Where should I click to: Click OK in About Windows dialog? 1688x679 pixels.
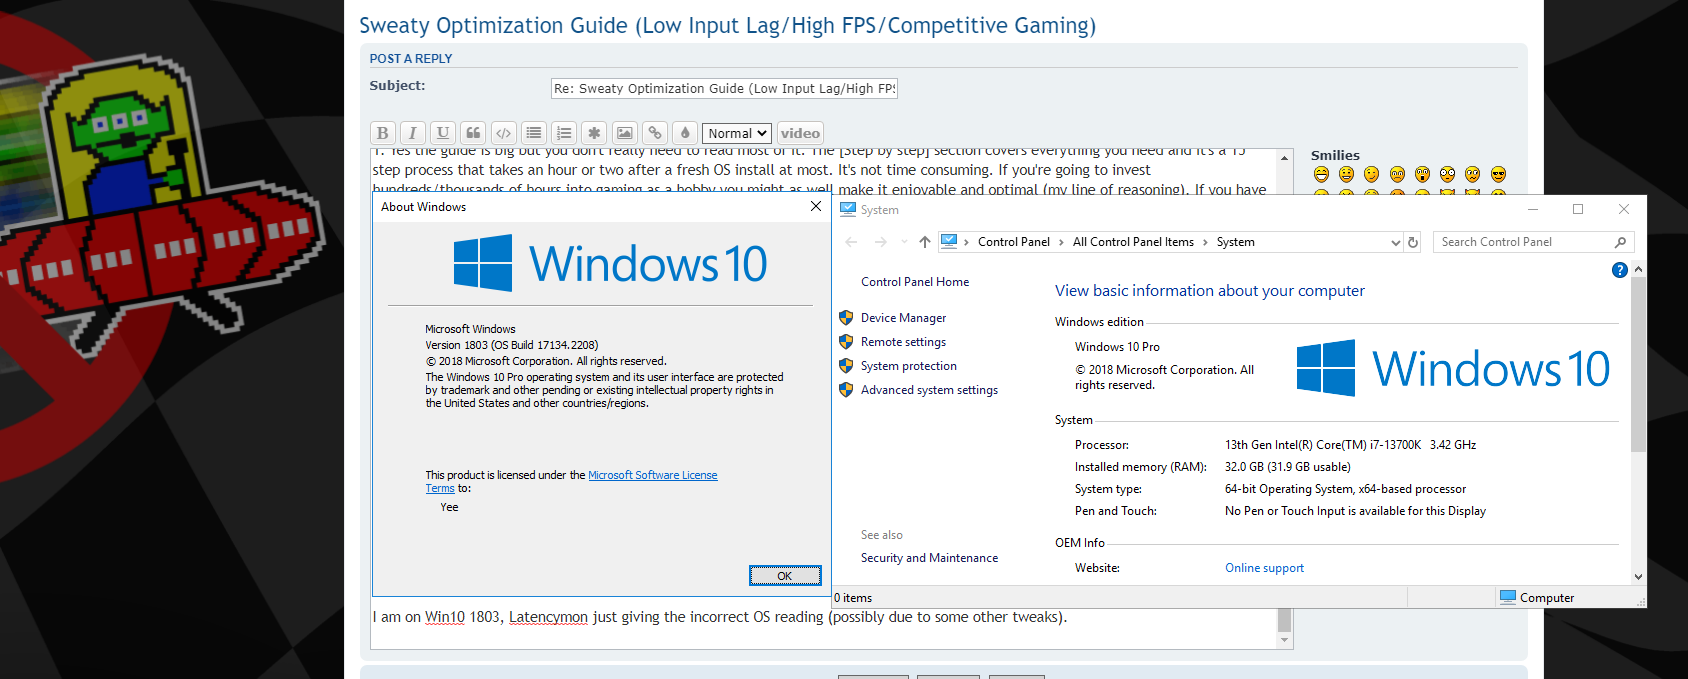click(785, 576)
